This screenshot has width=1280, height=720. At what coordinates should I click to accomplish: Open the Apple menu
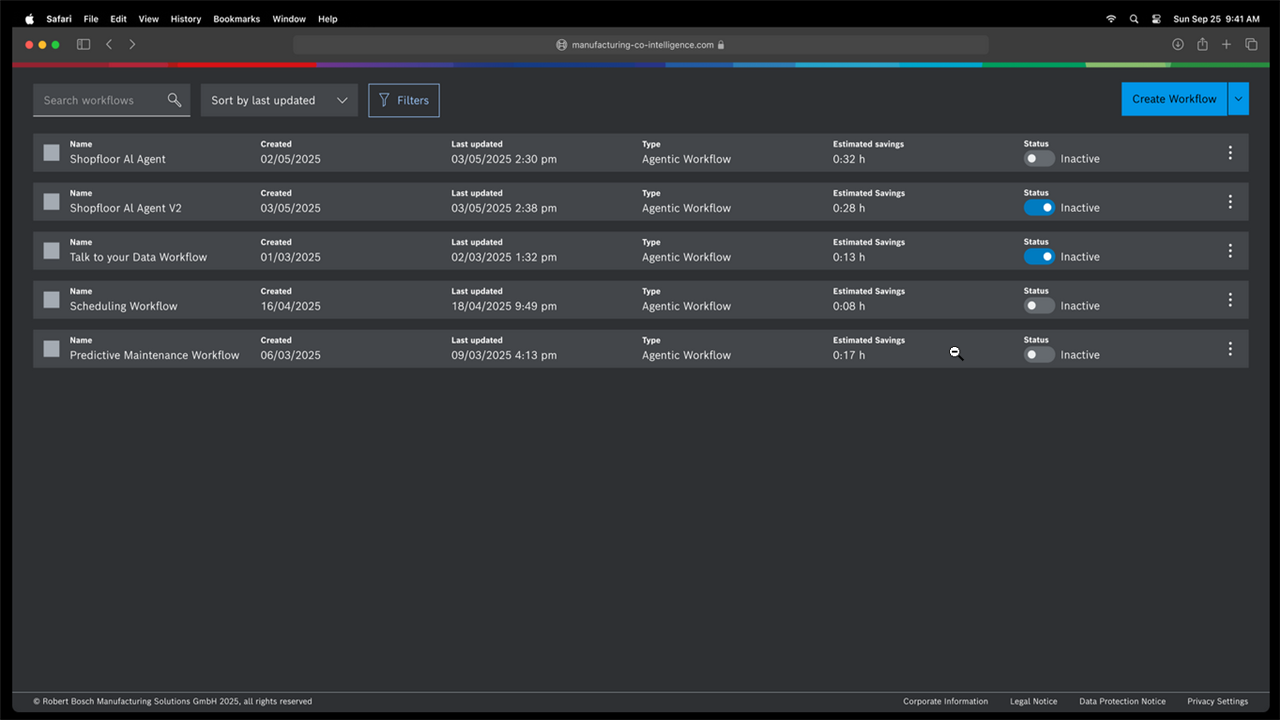click(29, 18)
